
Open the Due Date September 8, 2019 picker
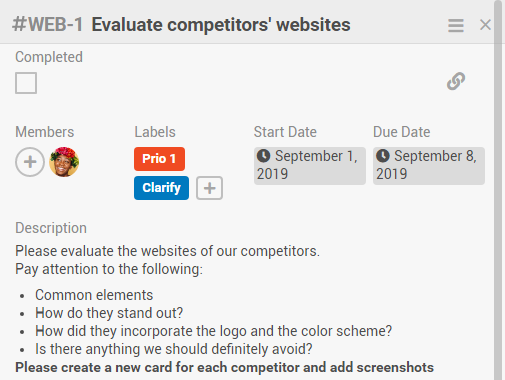coord(429,166)
